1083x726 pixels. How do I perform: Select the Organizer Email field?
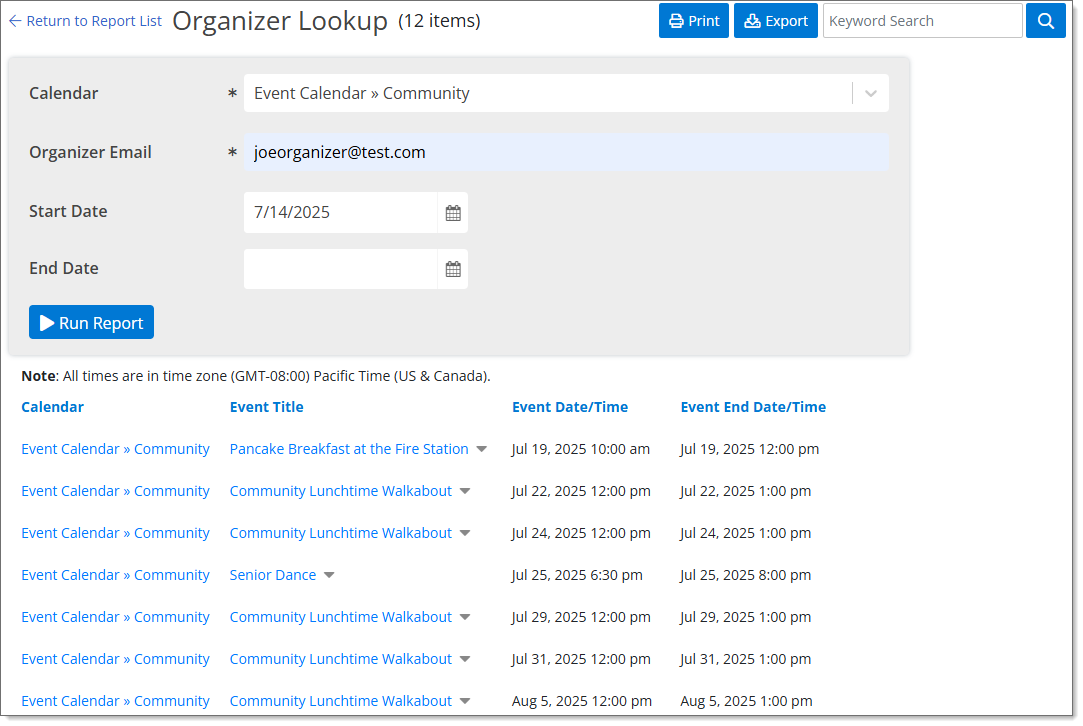click(x=566, y=151)
